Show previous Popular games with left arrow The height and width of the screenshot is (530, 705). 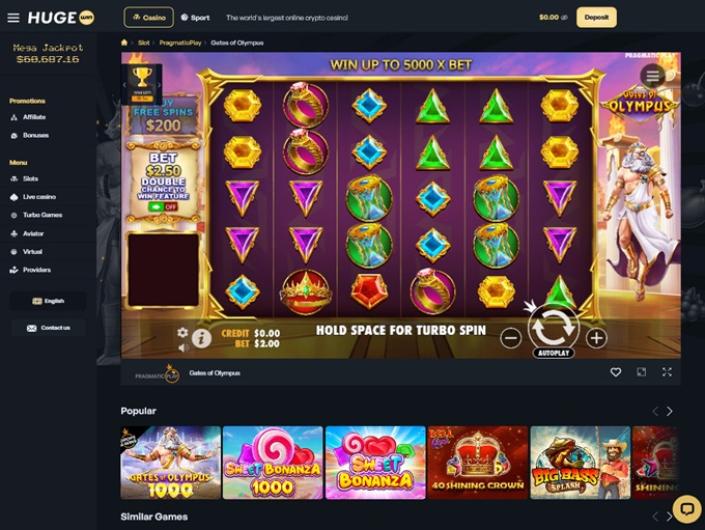655,411
